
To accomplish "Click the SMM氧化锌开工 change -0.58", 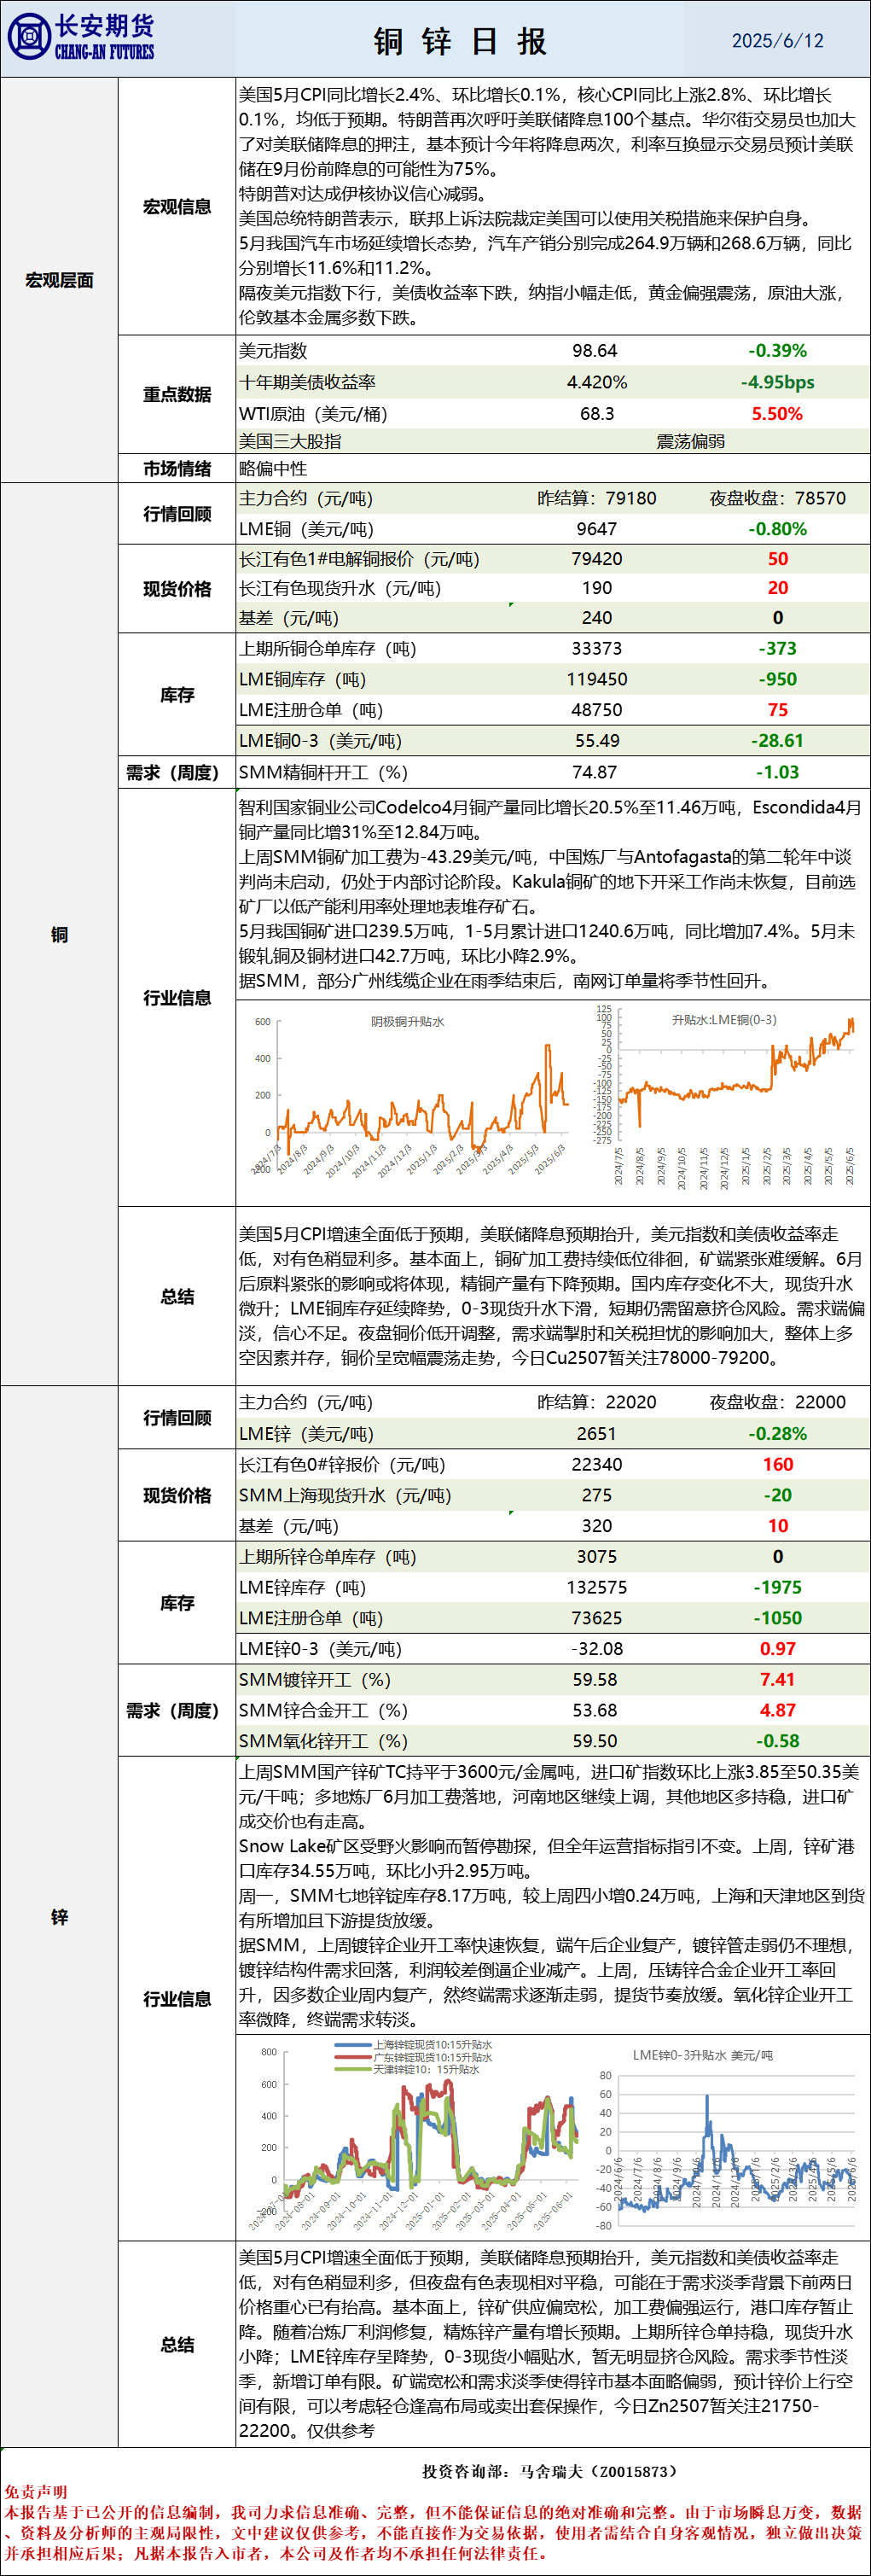I will point(777,1741).
